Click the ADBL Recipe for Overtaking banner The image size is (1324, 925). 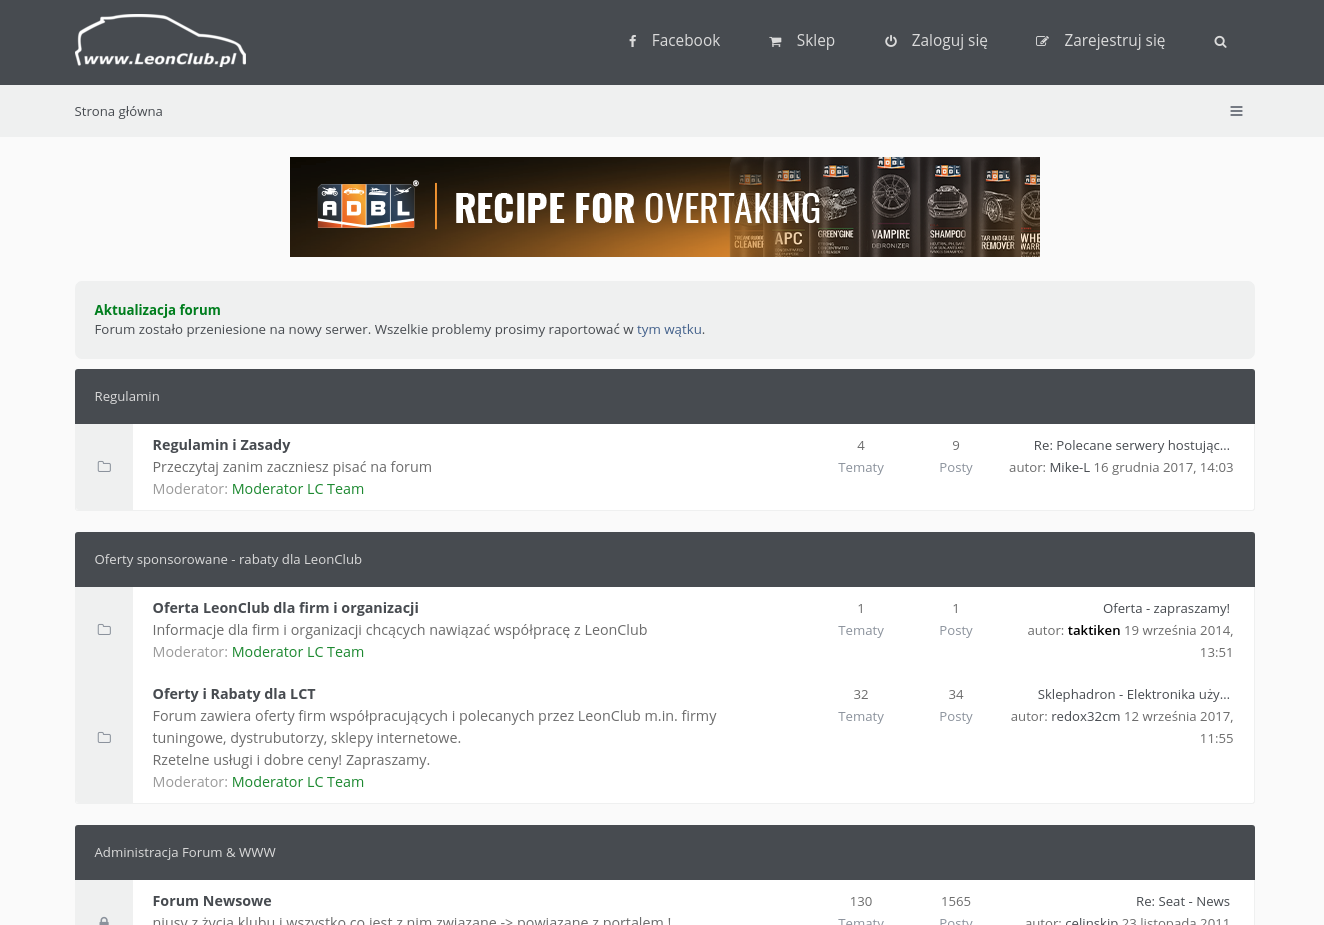point(665,207)
